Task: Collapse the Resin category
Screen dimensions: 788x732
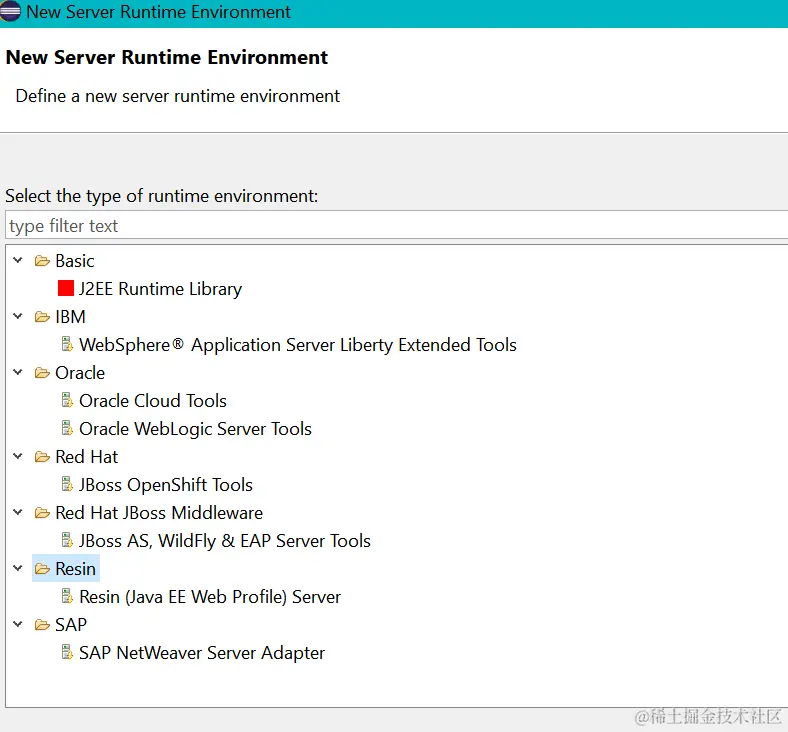Action: click(18, 568)
